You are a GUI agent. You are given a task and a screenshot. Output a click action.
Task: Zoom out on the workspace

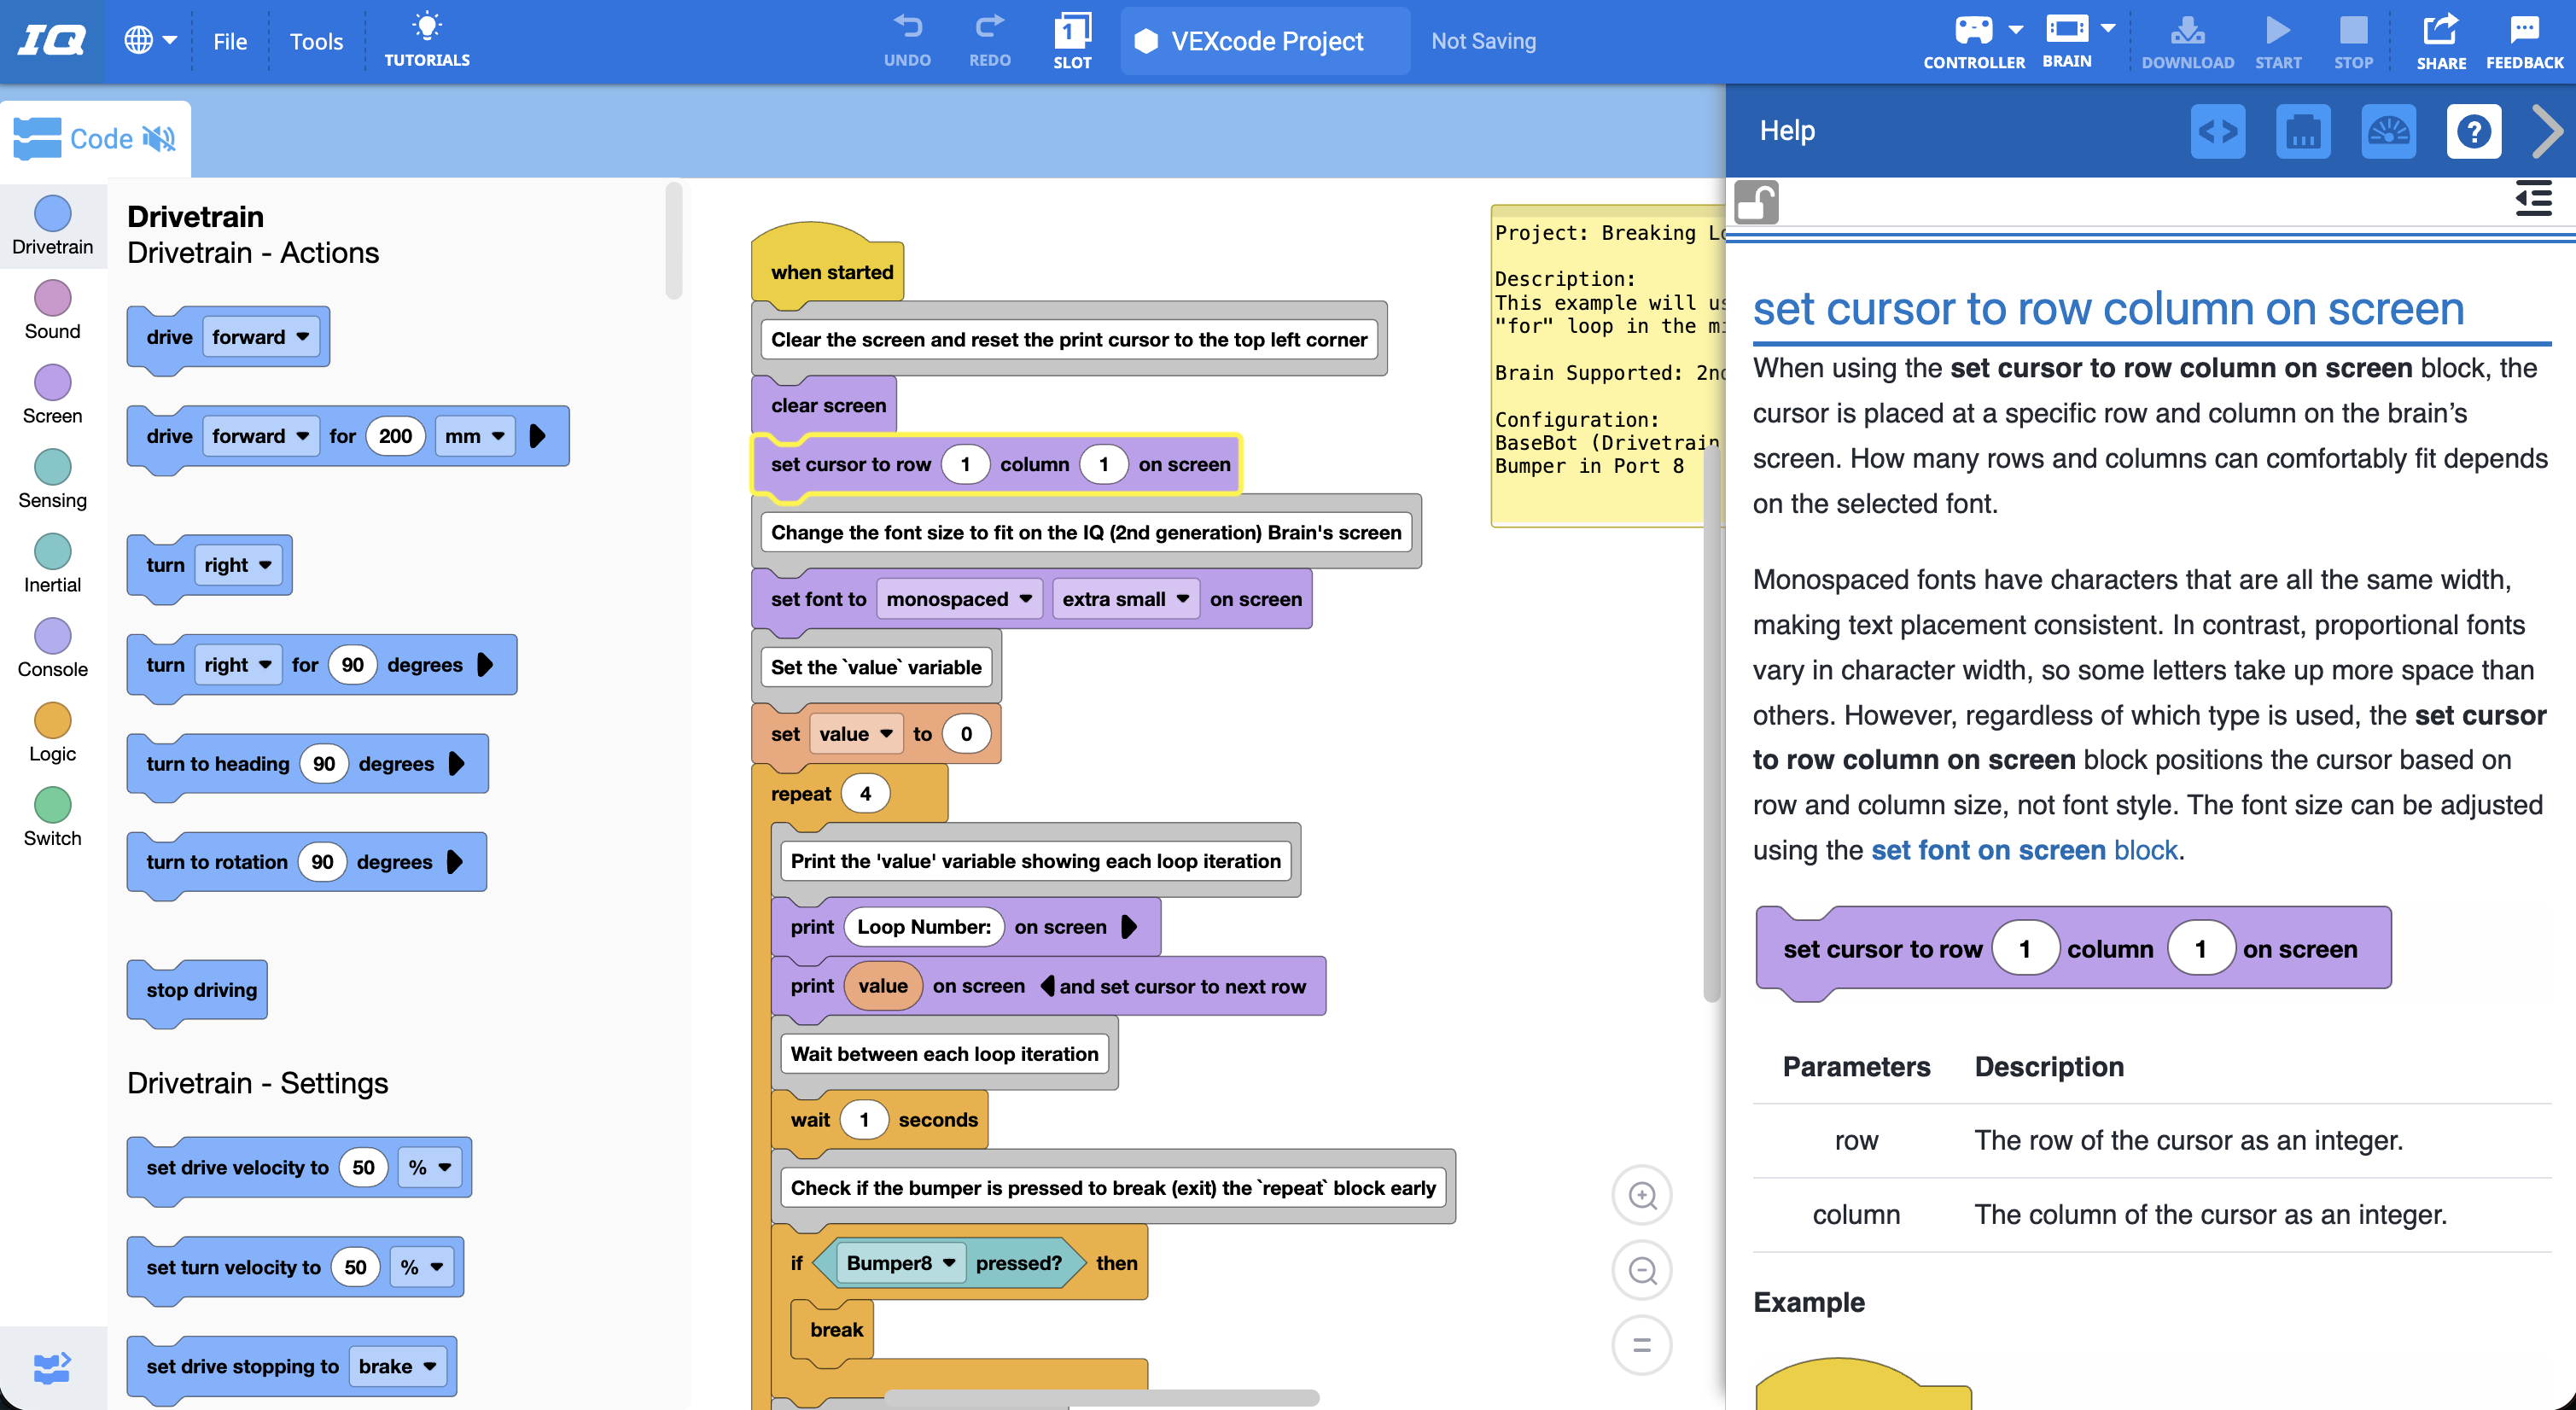click(x=1642, y=1270)
